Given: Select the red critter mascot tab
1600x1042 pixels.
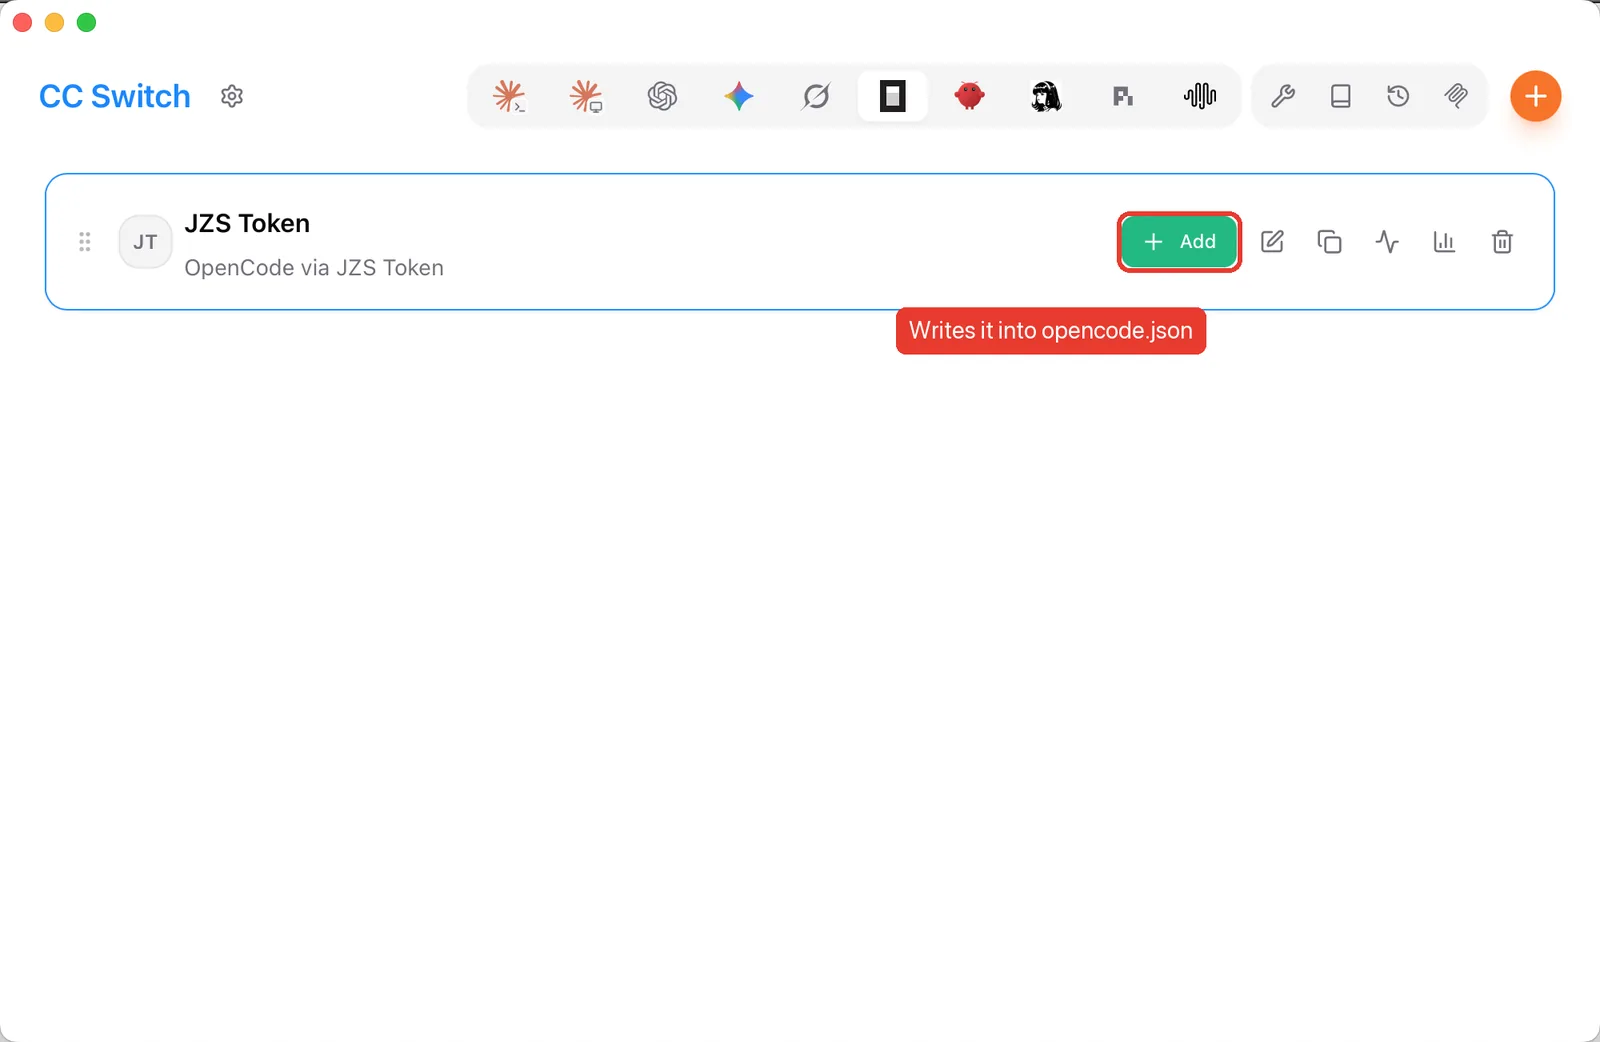Looking at the screenshot, I should point(969,96).
